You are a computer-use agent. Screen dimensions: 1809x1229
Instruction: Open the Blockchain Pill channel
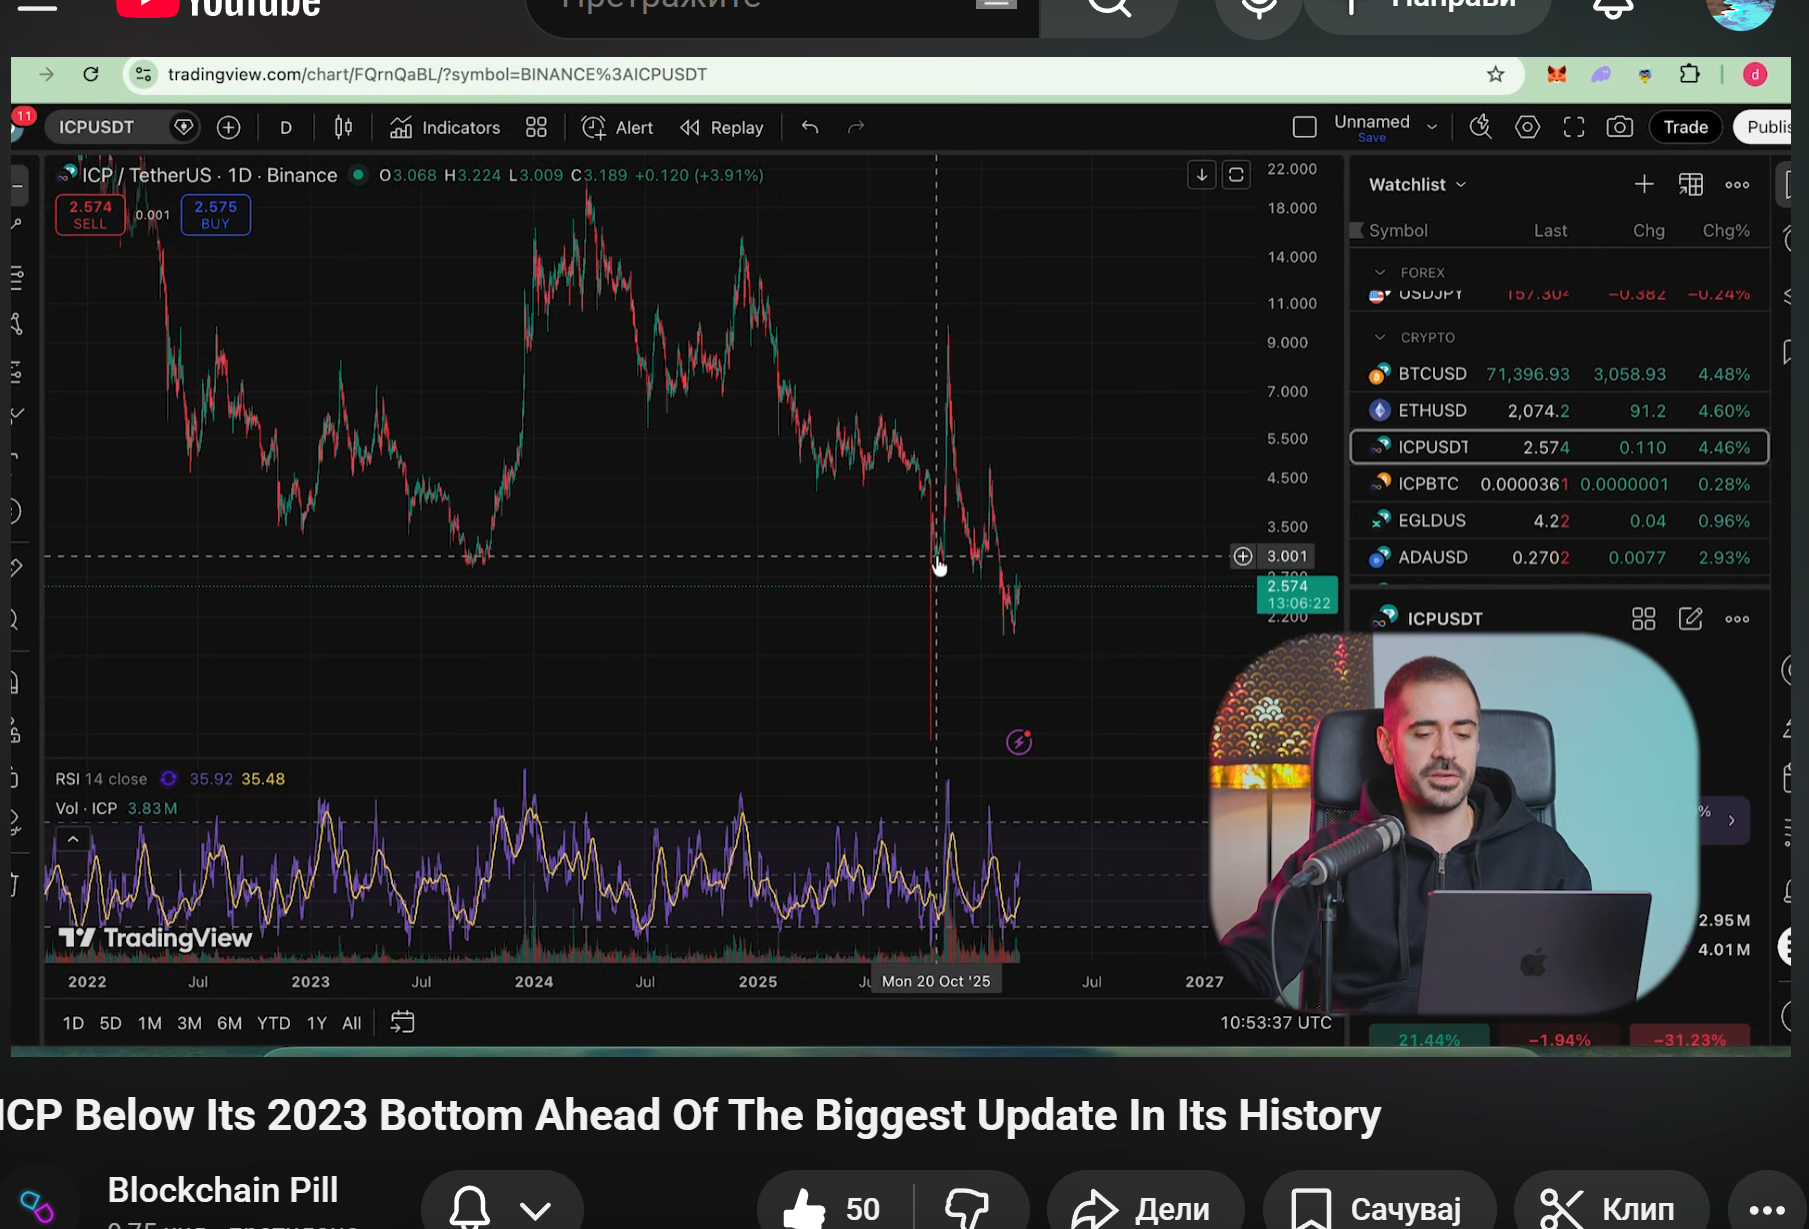point(222,1190)
